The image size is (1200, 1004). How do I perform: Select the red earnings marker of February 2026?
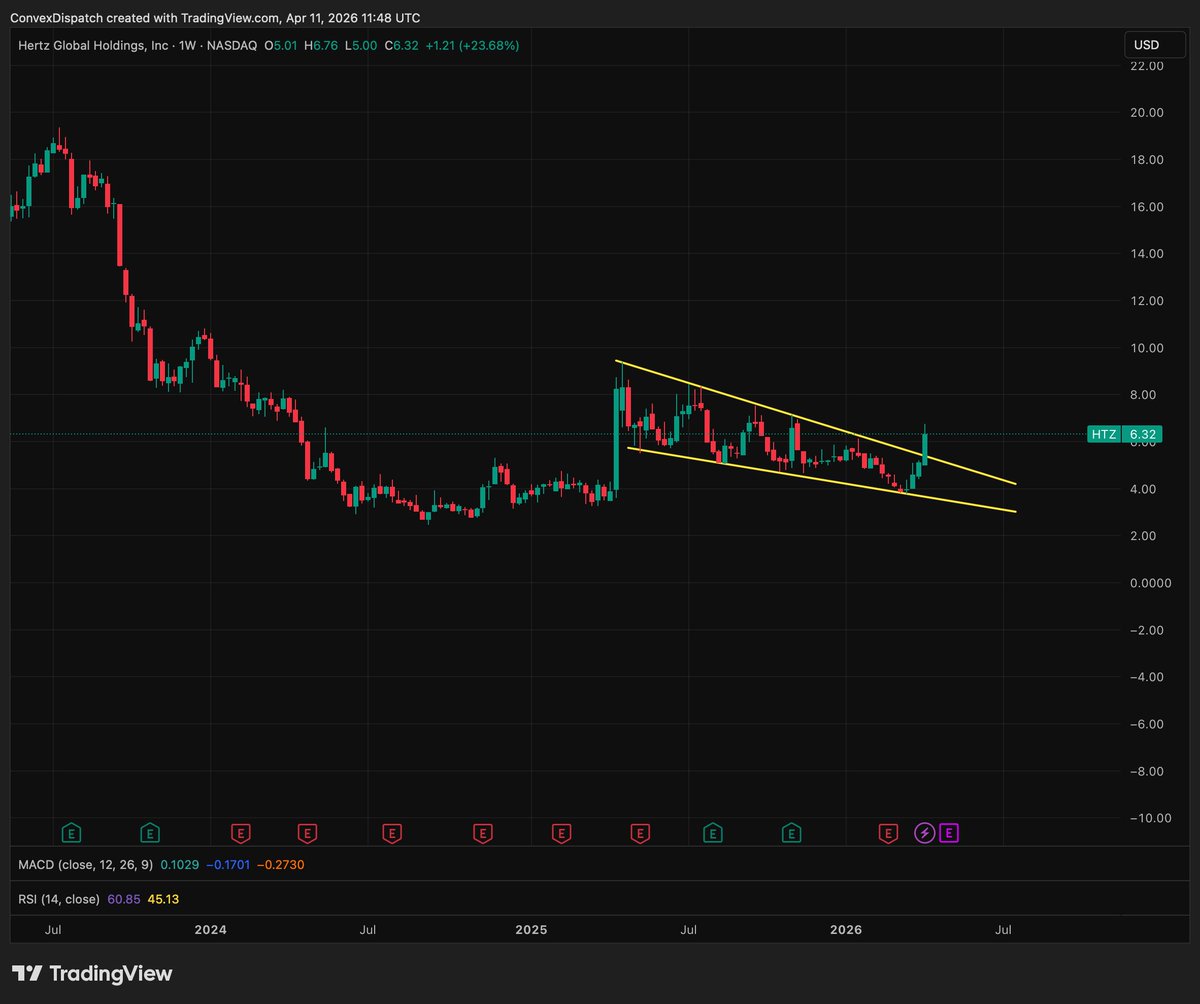coord(888,832)
